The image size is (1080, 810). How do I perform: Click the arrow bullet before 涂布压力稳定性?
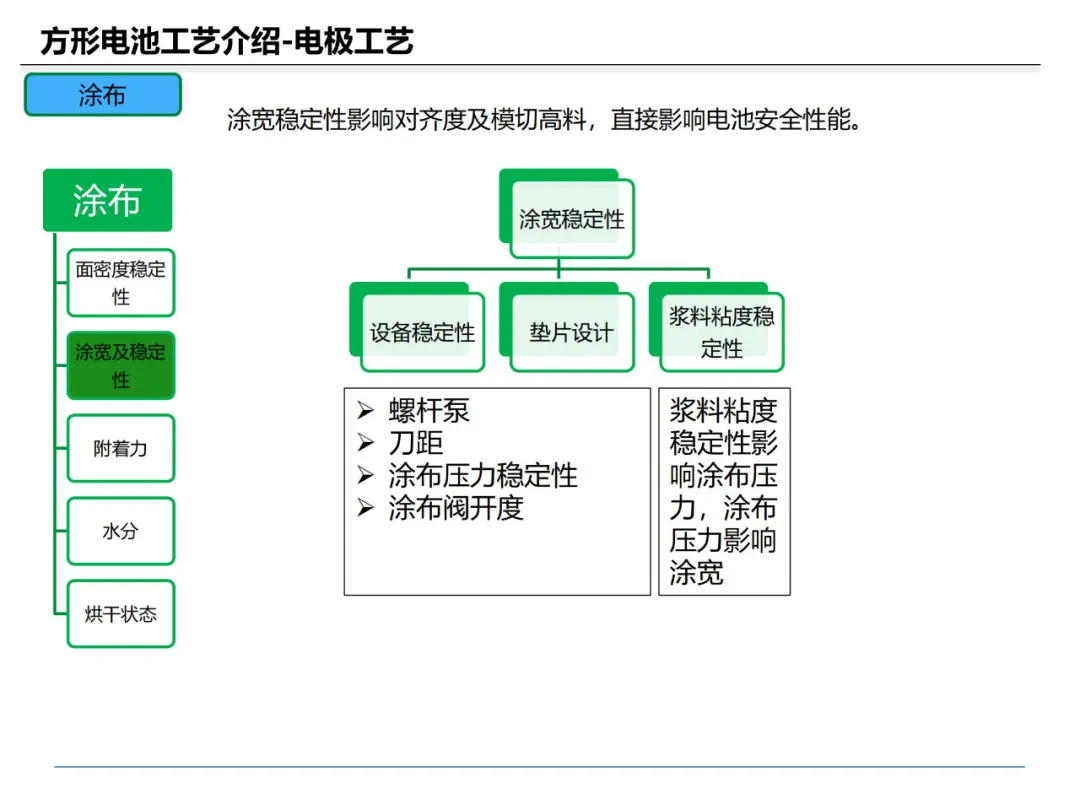(x=366, y=475)
